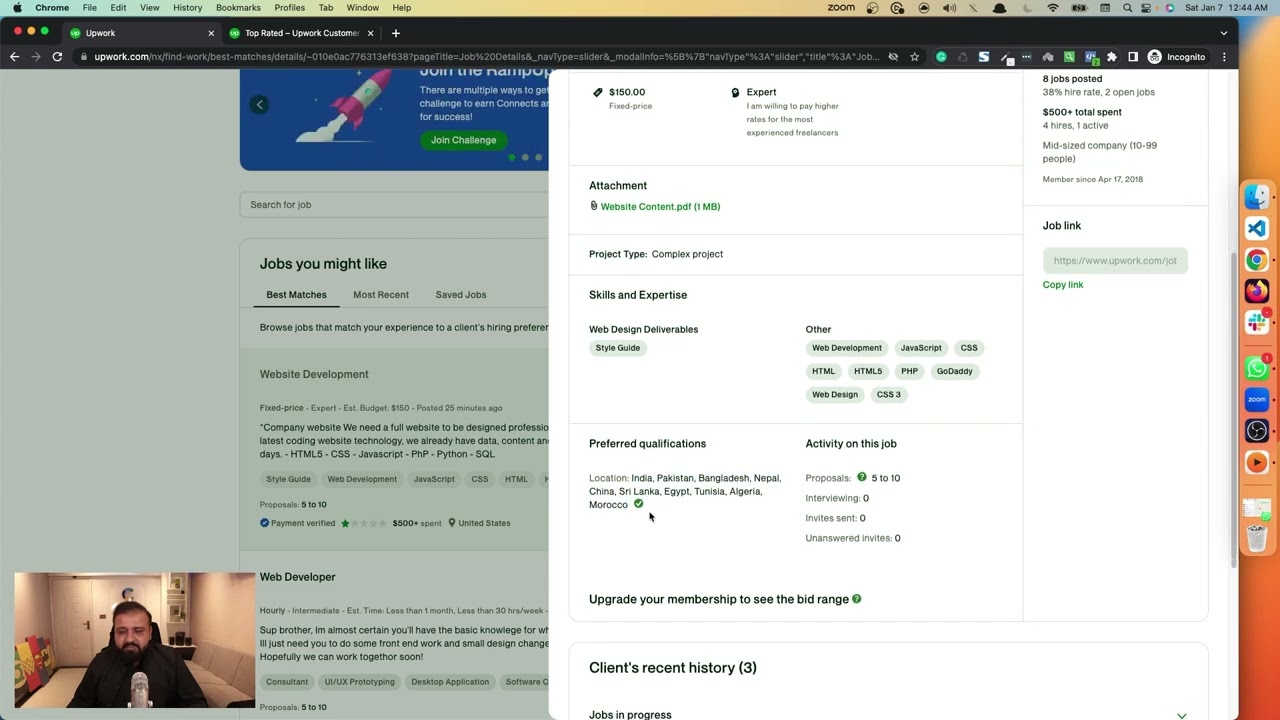Open the Bookmarks menu
Screen dimensions: 1280x720
coord(238,8)
